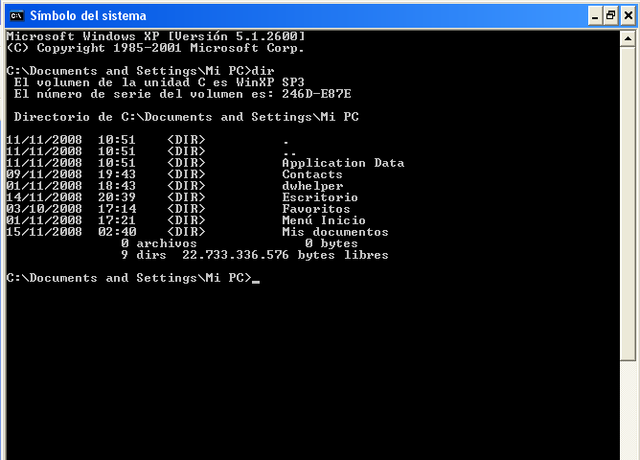This screenshot has height=460, width=640.
Task: Click the text 'WinXP SP3'
Action: coord(270,82)
